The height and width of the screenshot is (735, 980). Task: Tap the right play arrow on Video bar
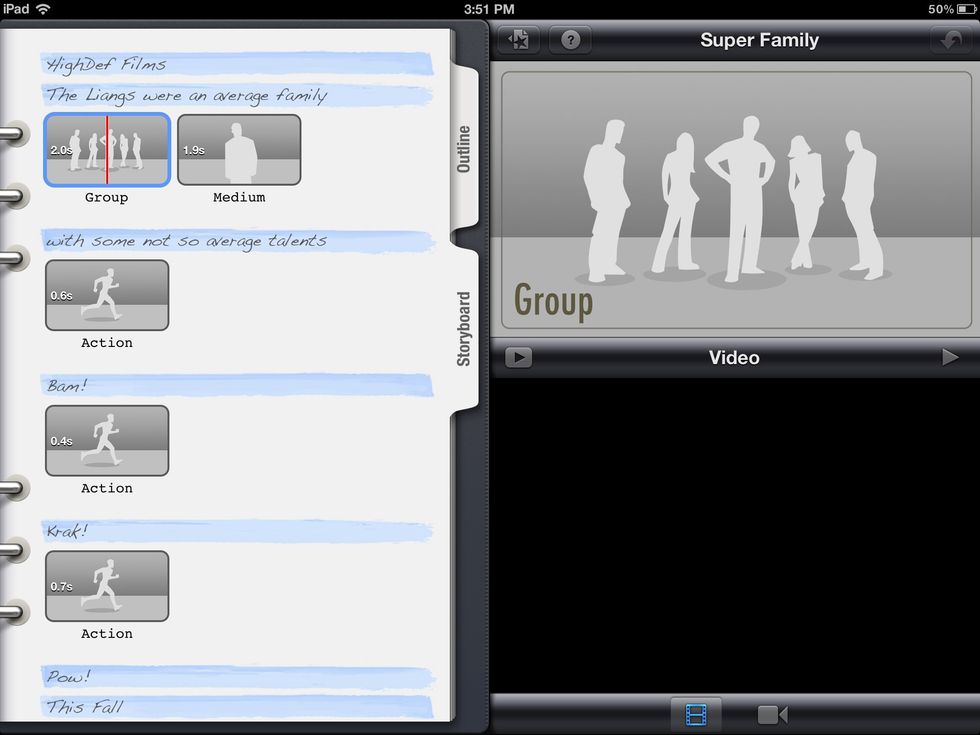(950, 357)
